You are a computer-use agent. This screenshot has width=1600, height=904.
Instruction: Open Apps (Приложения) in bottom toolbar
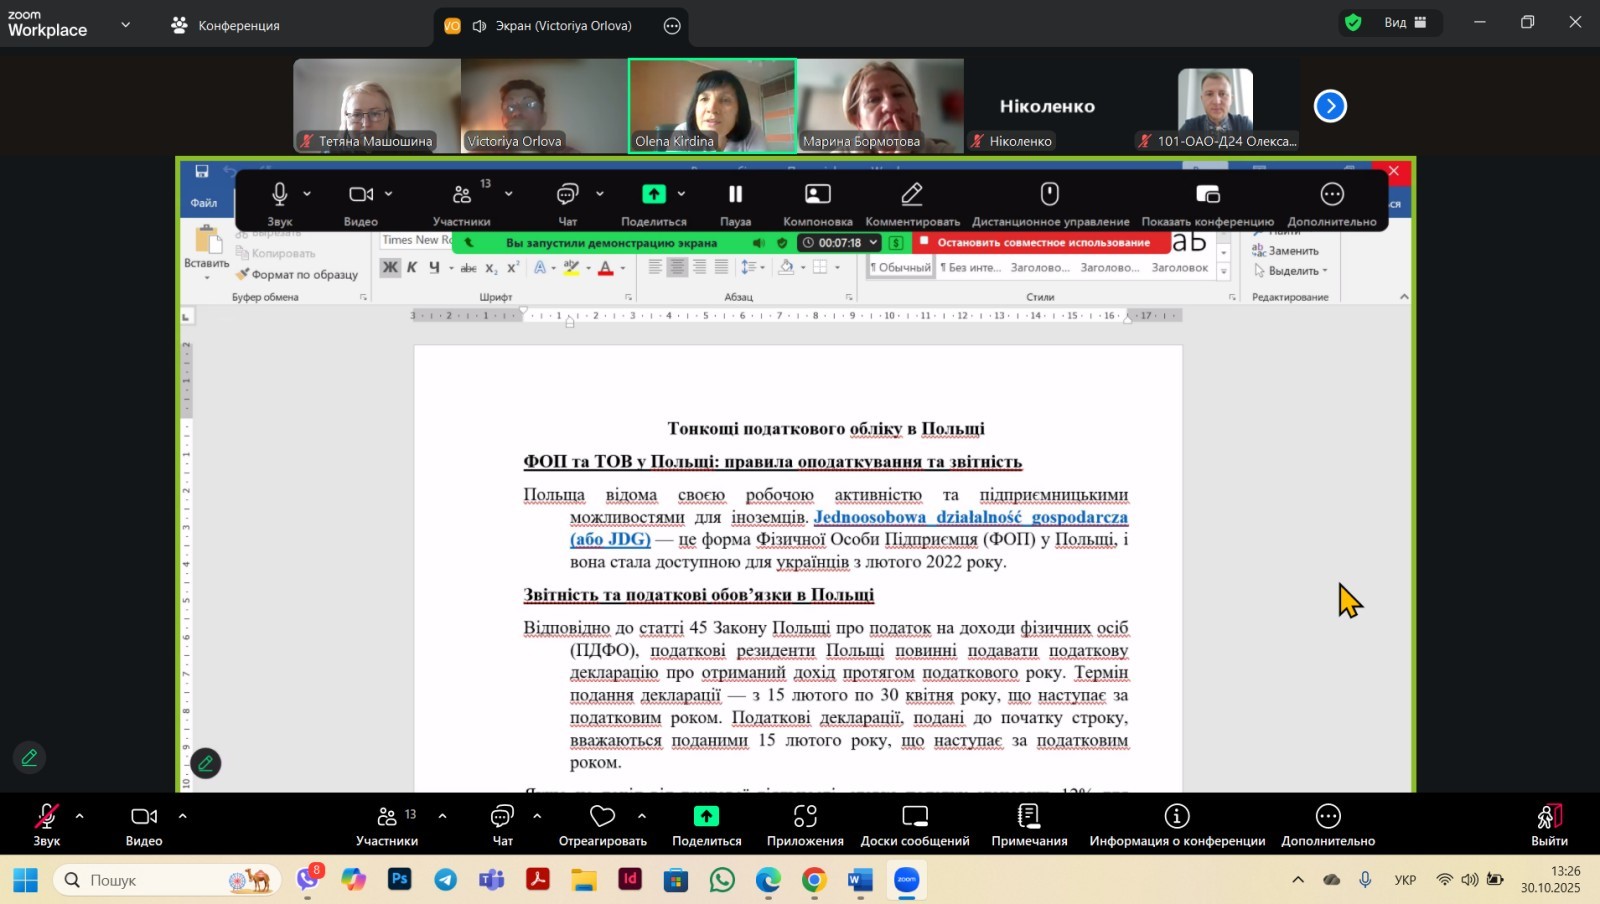click(805, 817)
